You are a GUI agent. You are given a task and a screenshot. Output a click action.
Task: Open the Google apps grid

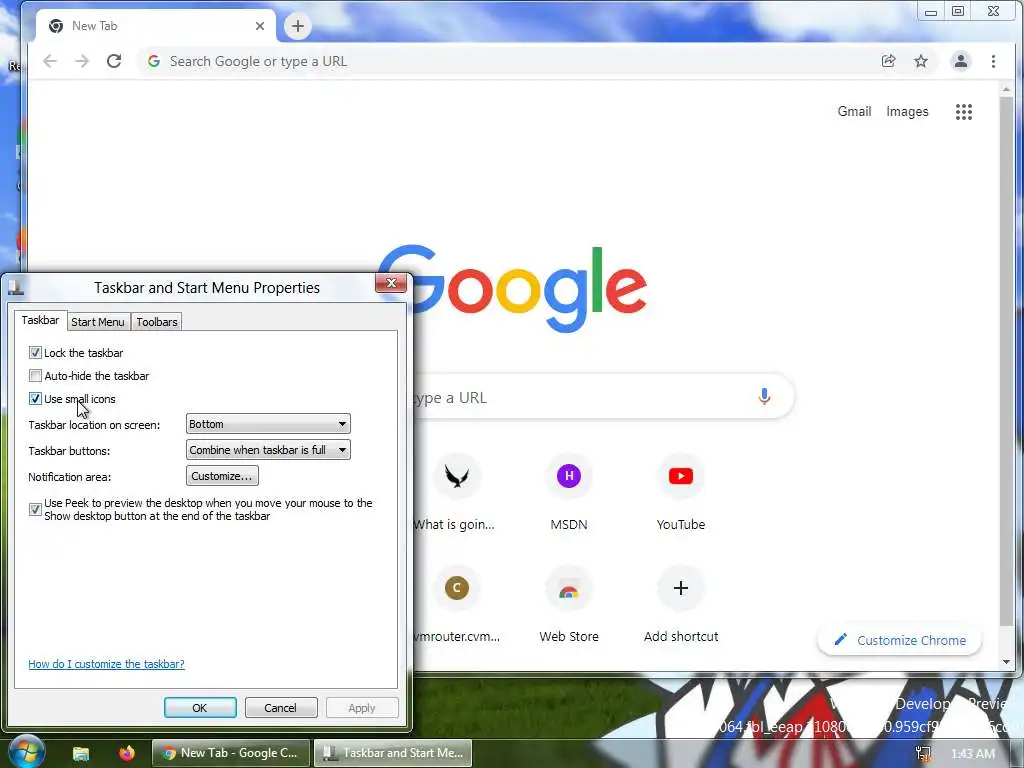pyautogui.click(x=964, y=112)
